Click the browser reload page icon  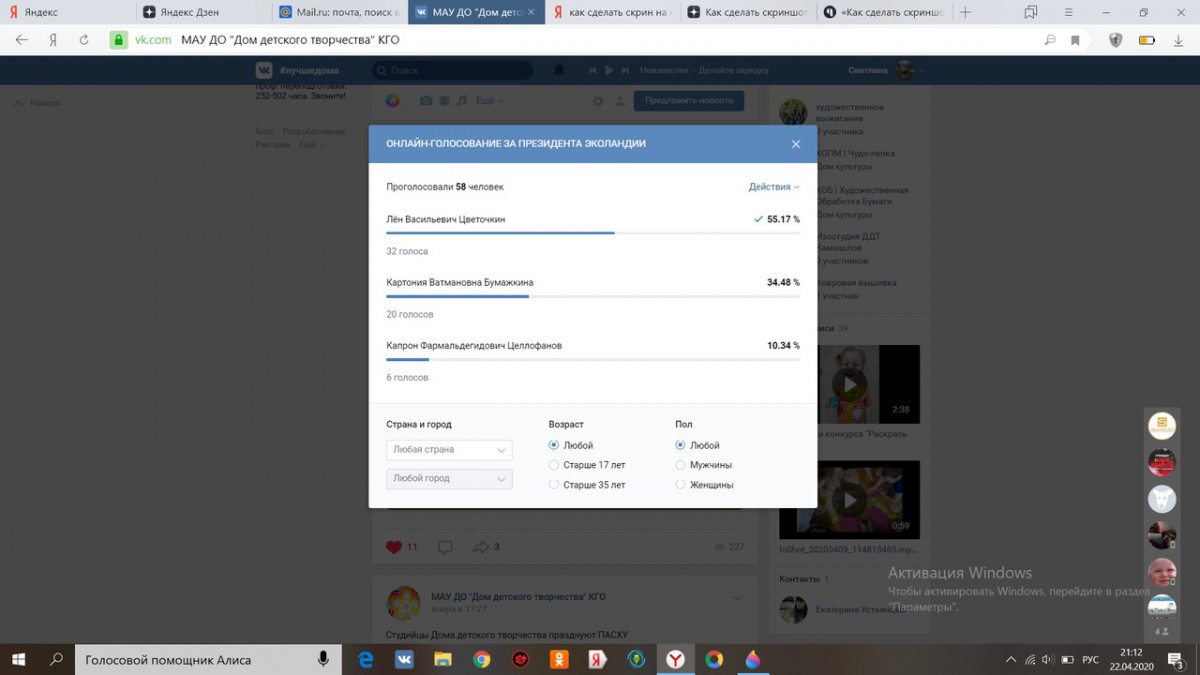pyautogui.click(x=84, y=40)
